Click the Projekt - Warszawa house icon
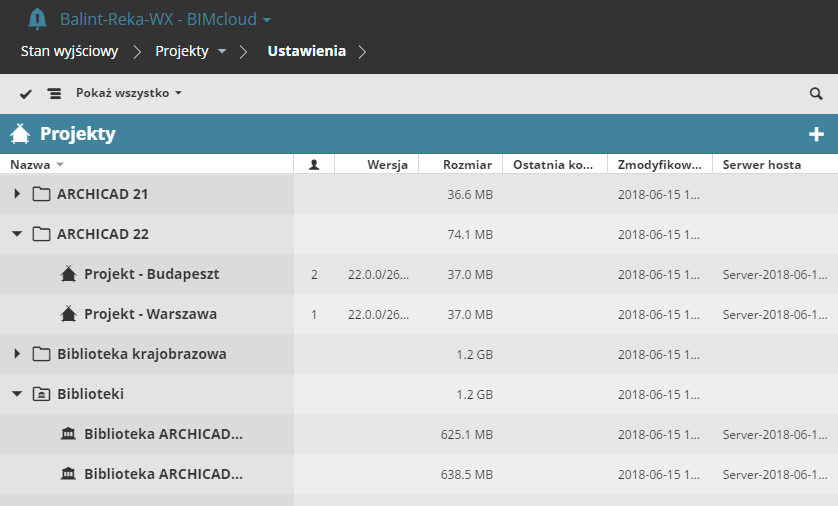The height and width of the screenshot is (506, 838). click(69, 314)
